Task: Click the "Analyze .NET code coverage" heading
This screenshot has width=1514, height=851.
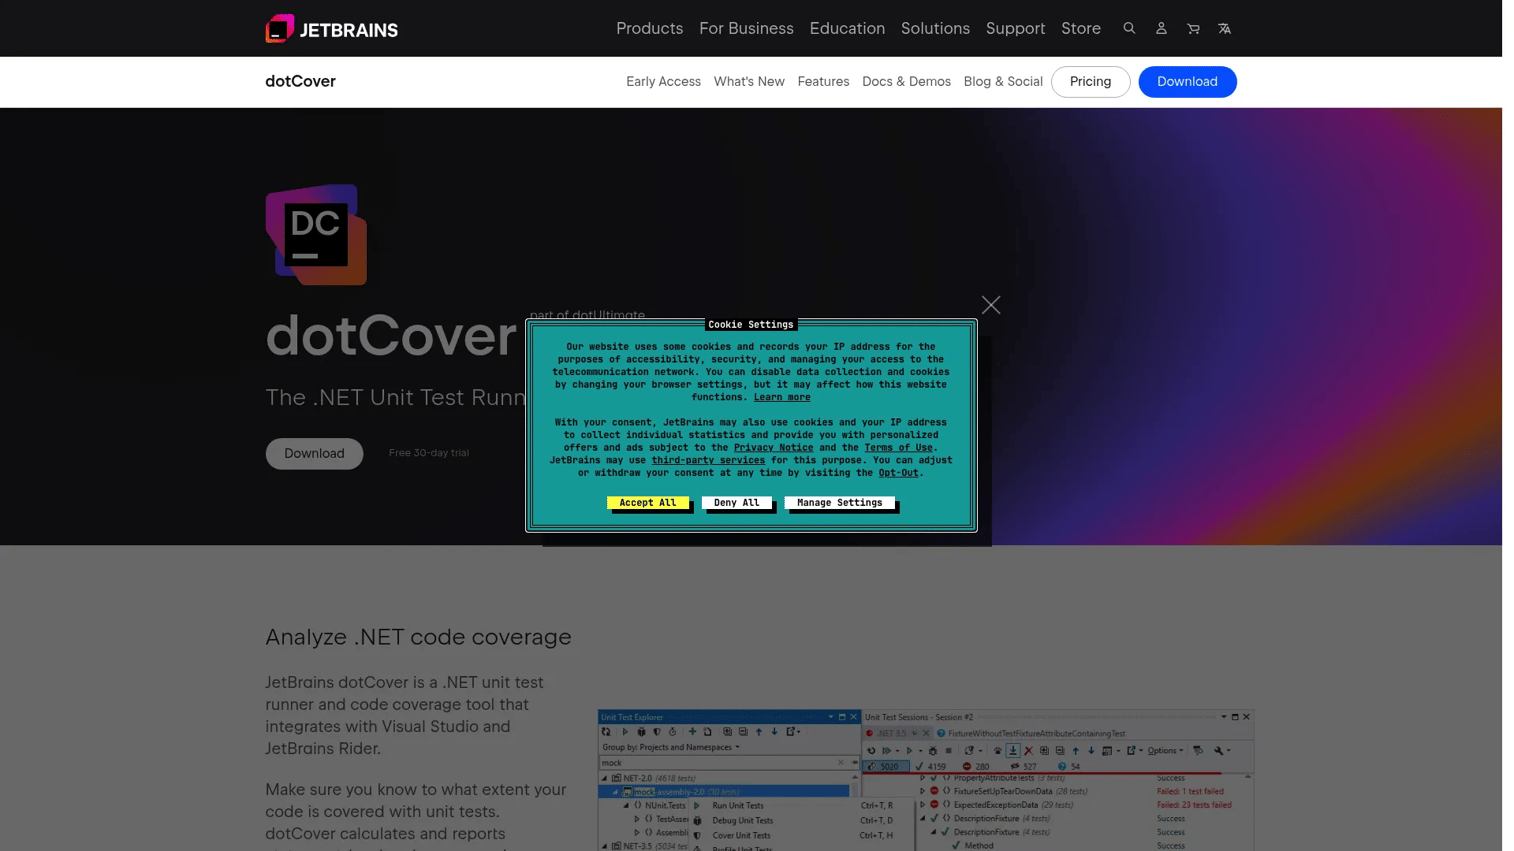Action: (418, 637)
